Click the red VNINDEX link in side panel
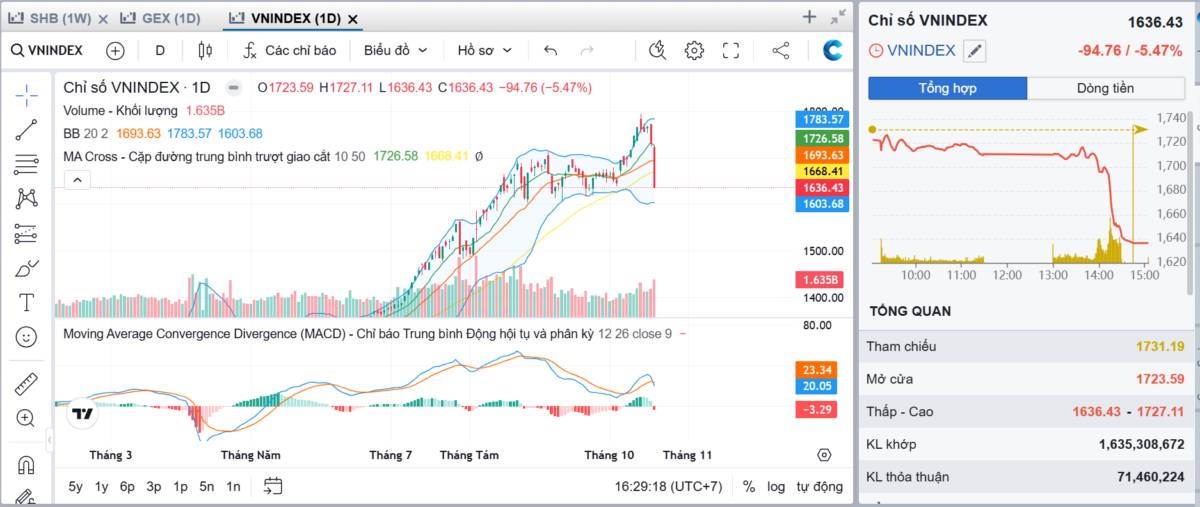 [x=921, y=50]
